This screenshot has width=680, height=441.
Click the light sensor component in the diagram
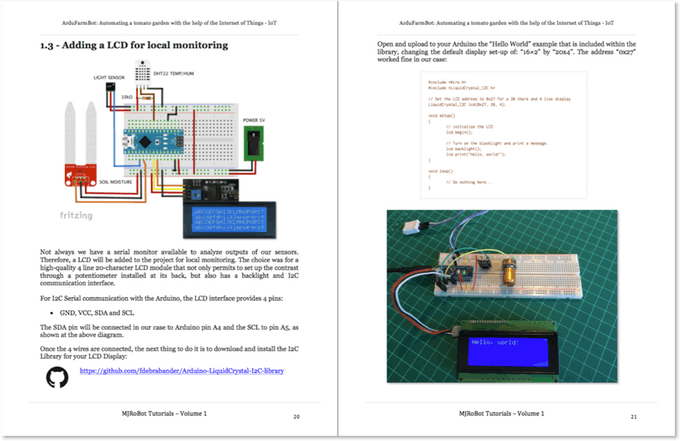click(x=111, y=87)
